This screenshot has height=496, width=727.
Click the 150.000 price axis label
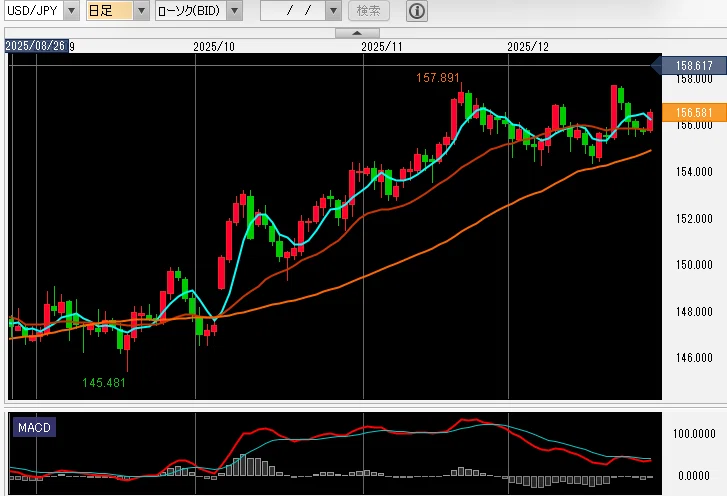pos(694,265)
